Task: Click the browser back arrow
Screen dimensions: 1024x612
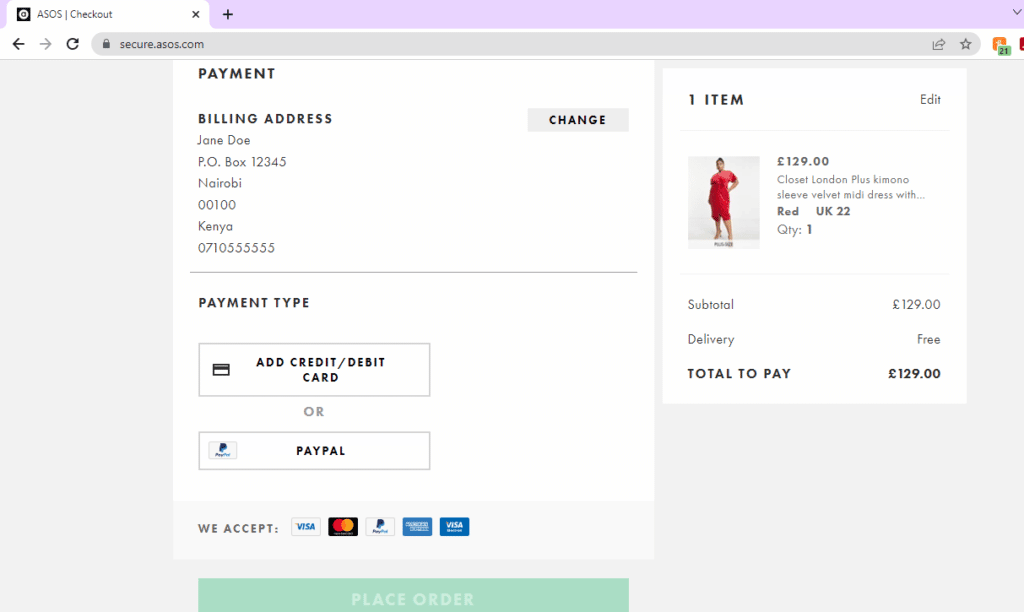Action: click(18, 44)
